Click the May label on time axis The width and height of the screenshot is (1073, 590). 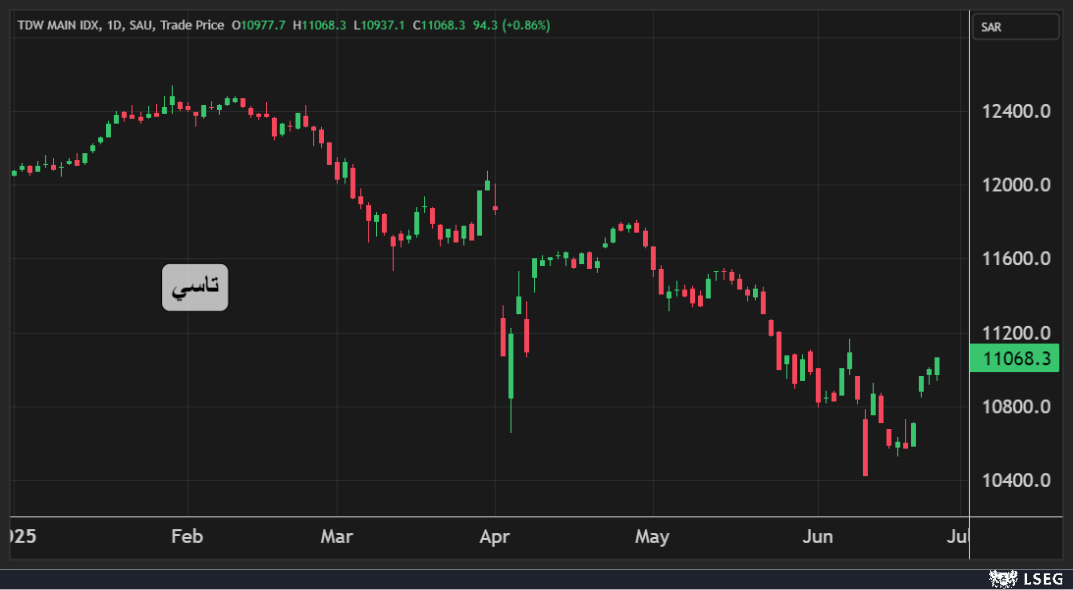652,537
